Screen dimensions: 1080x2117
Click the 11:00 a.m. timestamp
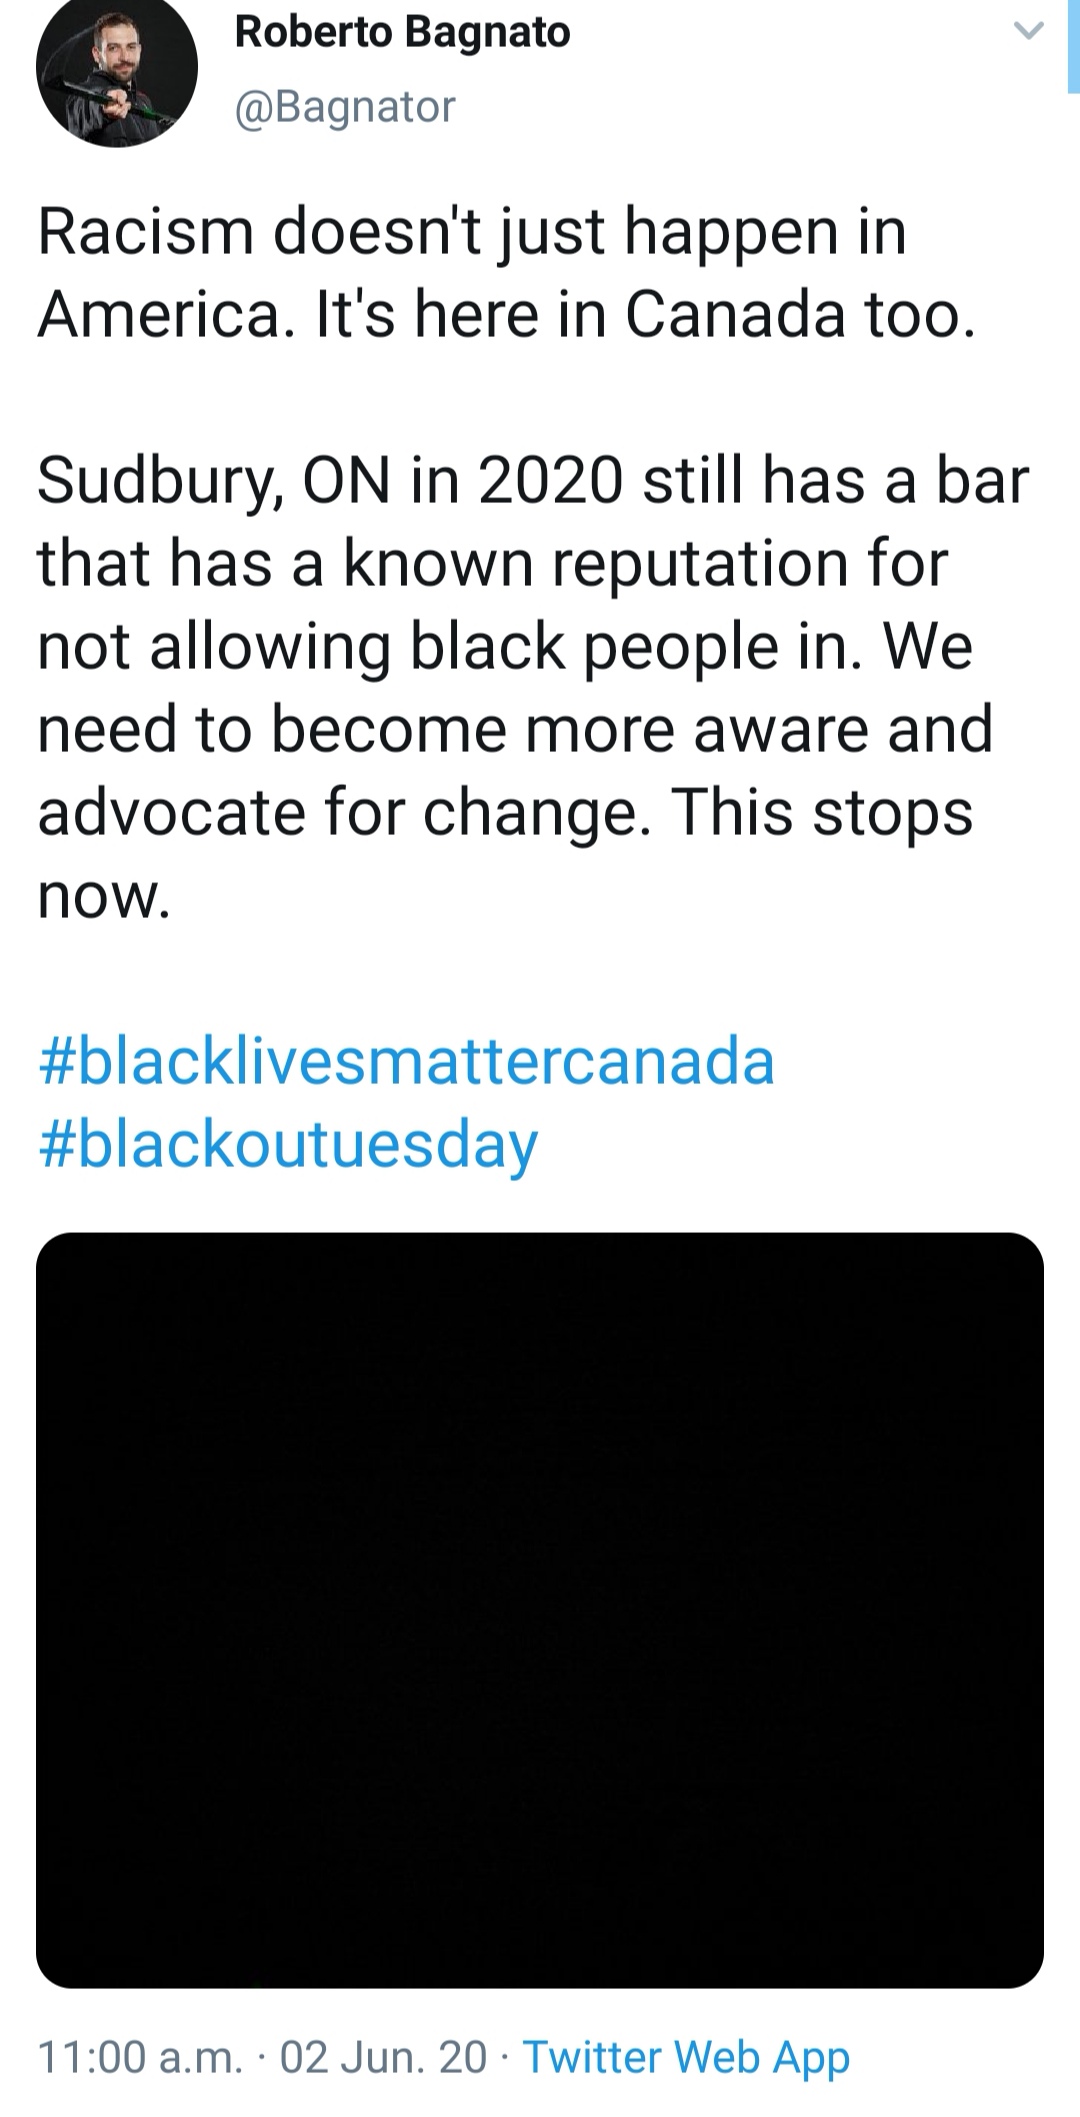tap(140, 2057)
